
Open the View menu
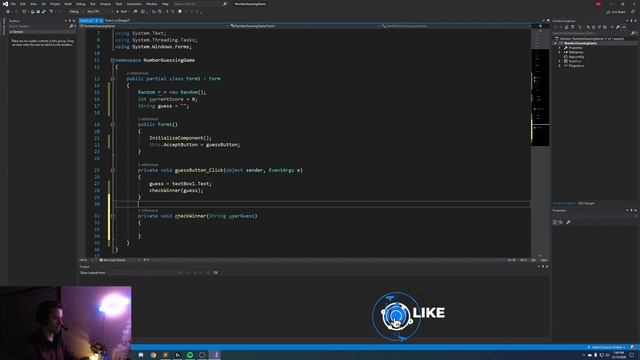pos(33,4)
